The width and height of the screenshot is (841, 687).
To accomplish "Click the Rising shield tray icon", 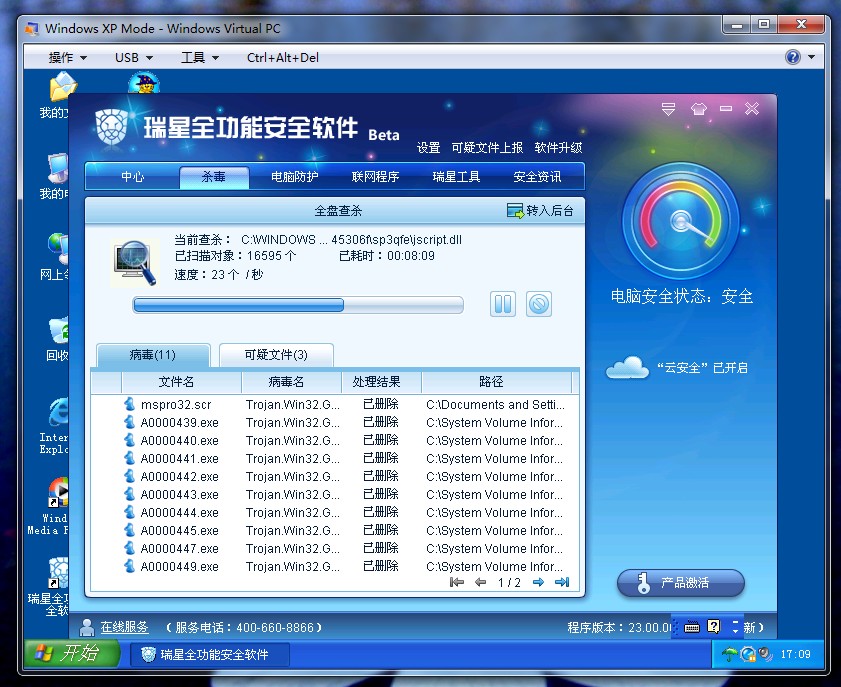I will [747, 654].
